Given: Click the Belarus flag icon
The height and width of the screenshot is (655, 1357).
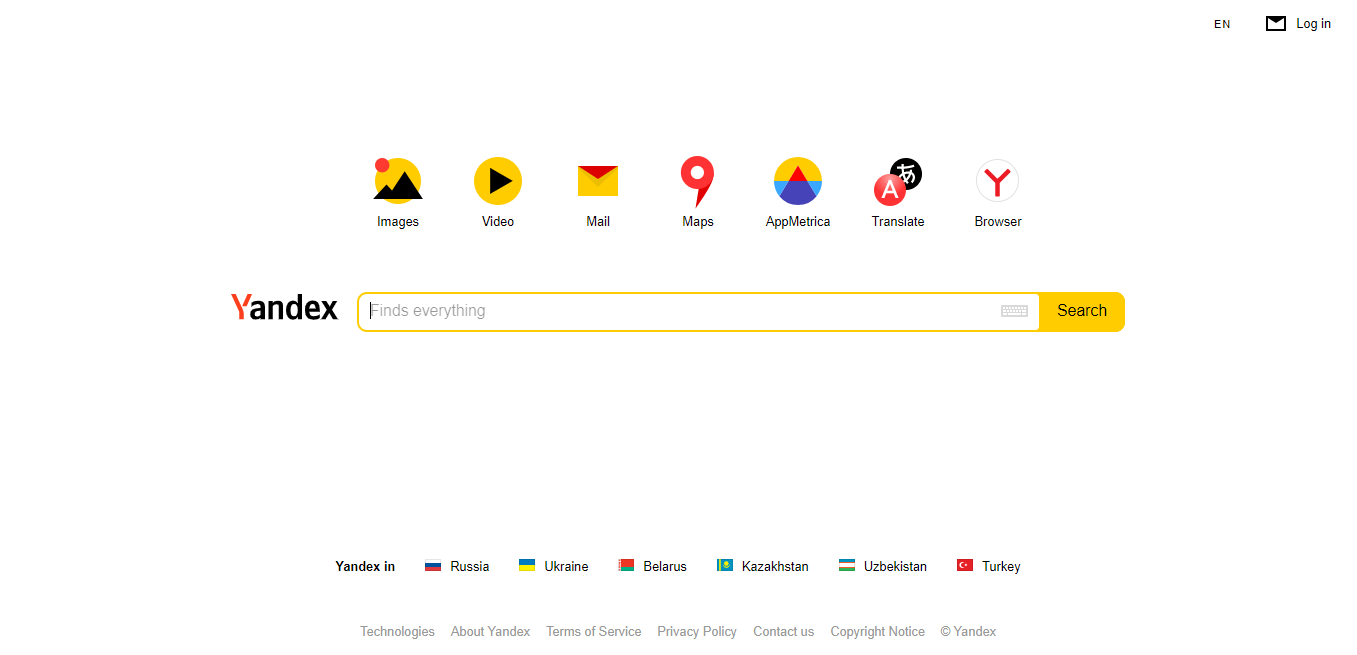Looking at the screenshot, I should pos(626,566).
